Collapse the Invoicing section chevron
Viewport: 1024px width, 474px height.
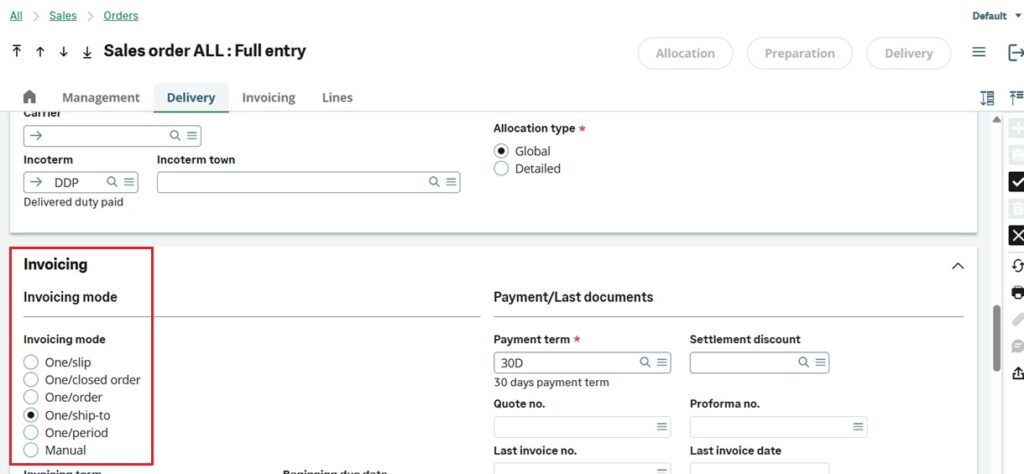point(957,266)
